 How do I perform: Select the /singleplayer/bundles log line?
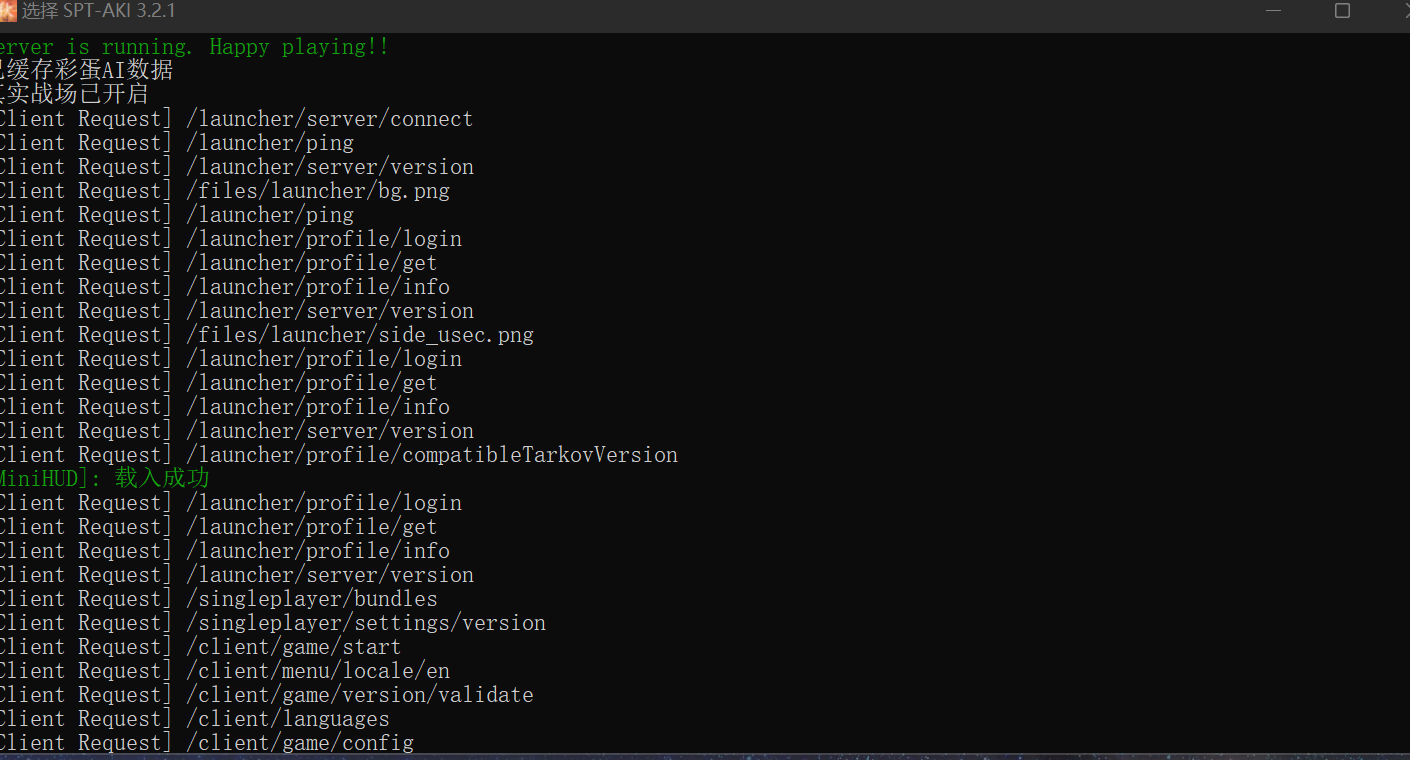point(218,599)
